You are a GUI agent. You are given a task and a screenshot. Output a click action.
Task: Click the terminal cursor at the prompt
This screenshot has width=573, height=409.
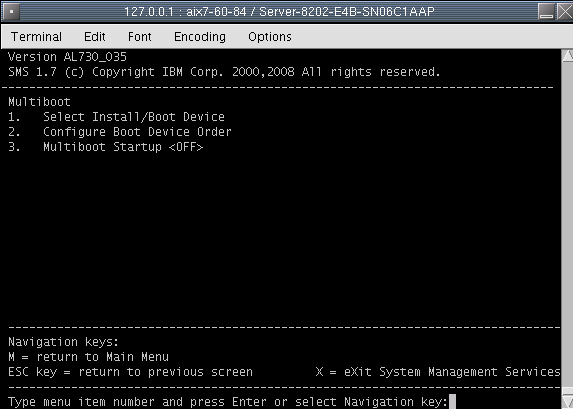[x=452, y=402]
